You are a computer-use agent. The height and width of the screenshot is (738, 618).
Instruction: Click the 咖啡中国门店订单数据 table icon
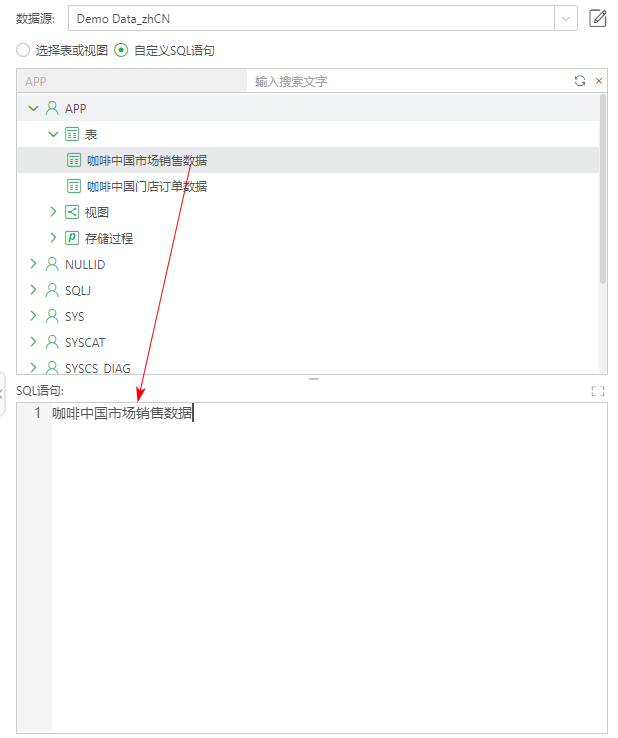coord(74,186)
